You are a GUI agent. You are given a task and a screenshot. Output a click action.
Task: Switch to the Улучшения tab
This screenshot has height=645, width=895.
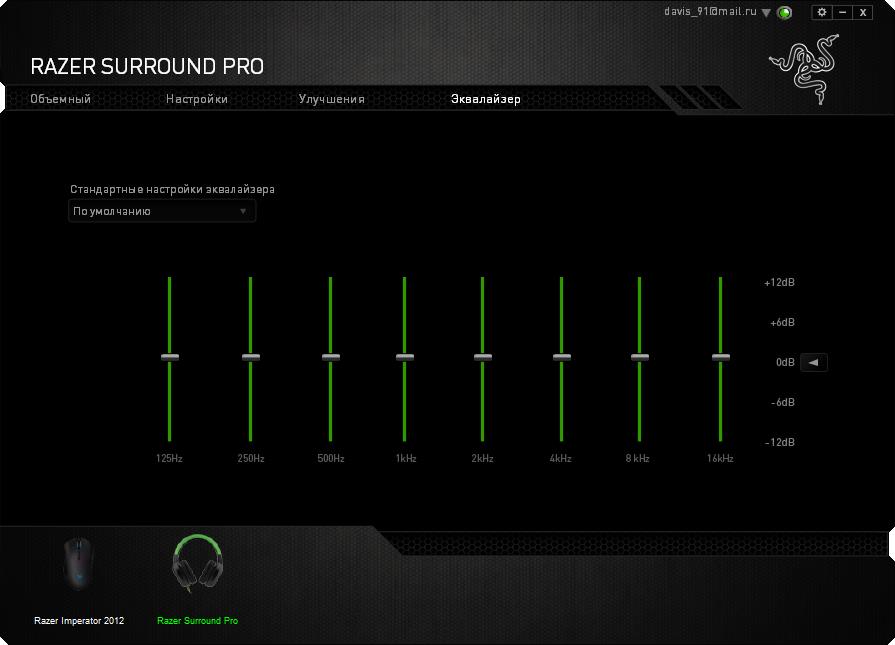click(x=332, y=99)
